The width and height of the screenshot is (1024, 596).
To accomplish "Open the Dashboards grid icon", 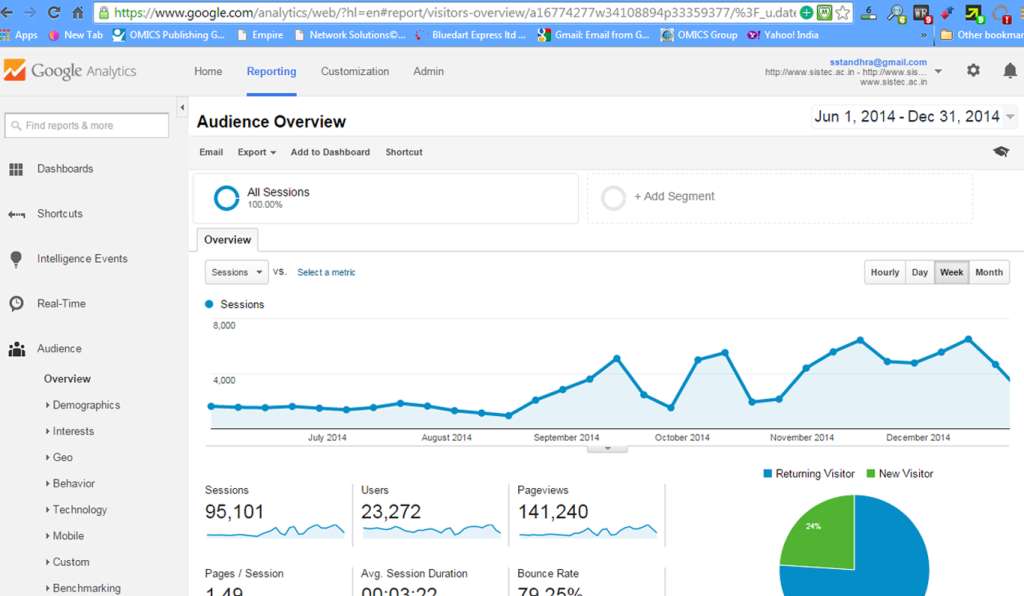I will coord(16,169).
